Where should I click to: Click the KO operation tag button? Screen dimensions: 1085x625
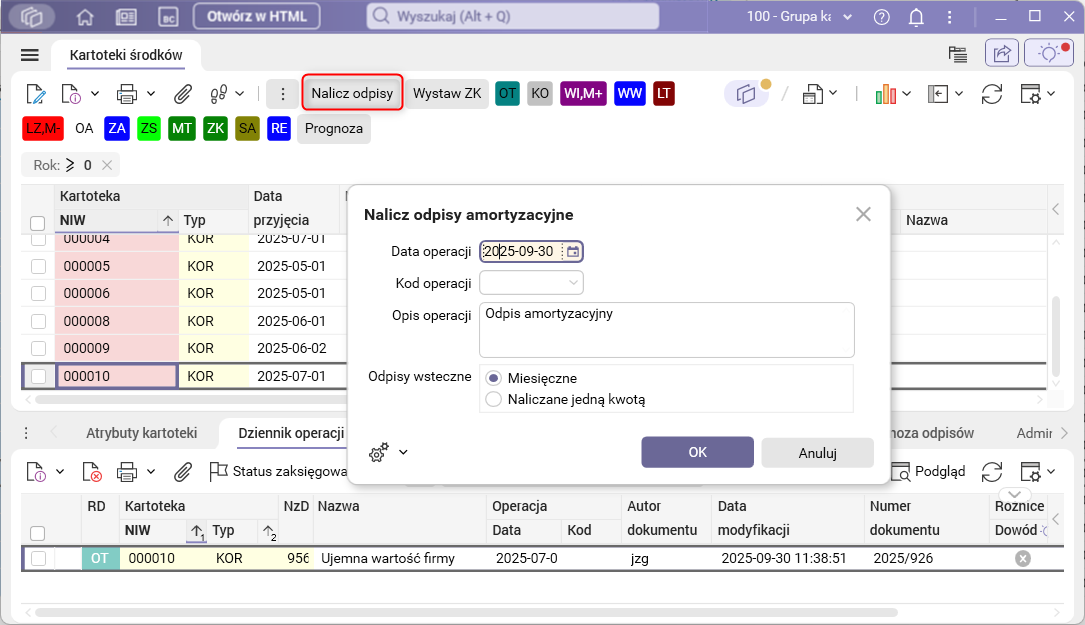pyautogui.click(x=540, y=93)
